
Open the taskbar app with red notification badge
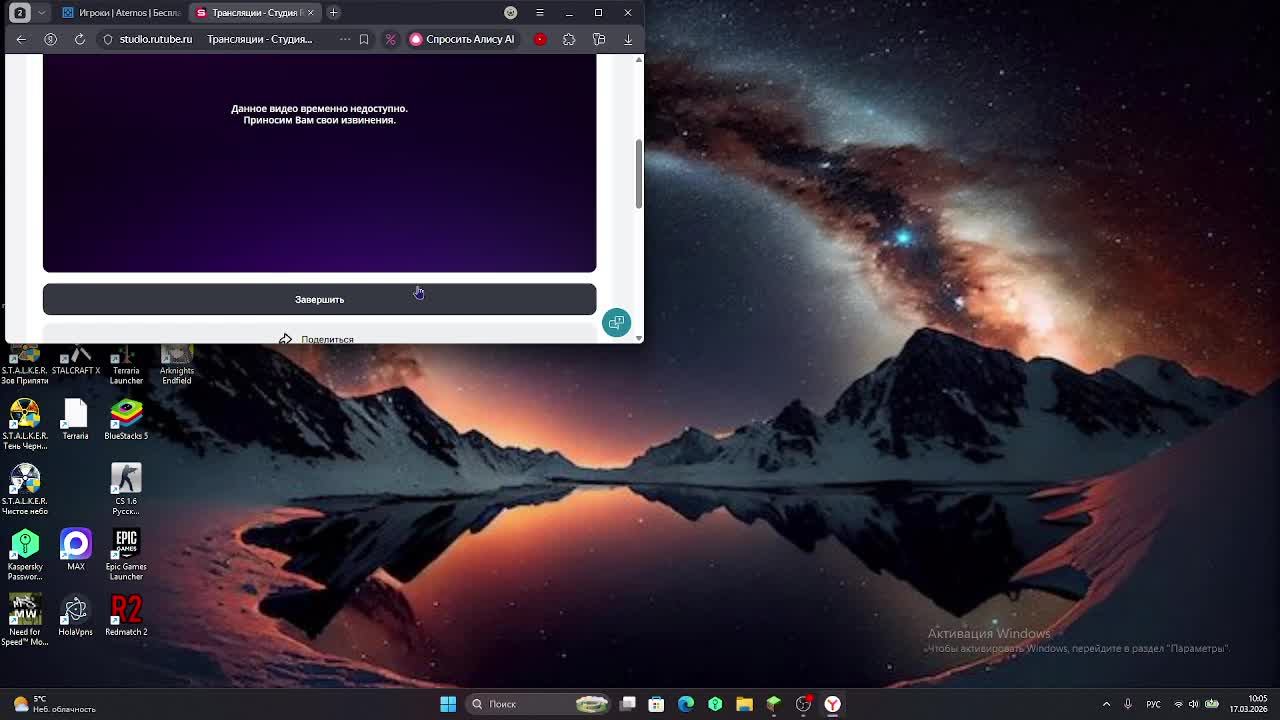click(803, 704)
